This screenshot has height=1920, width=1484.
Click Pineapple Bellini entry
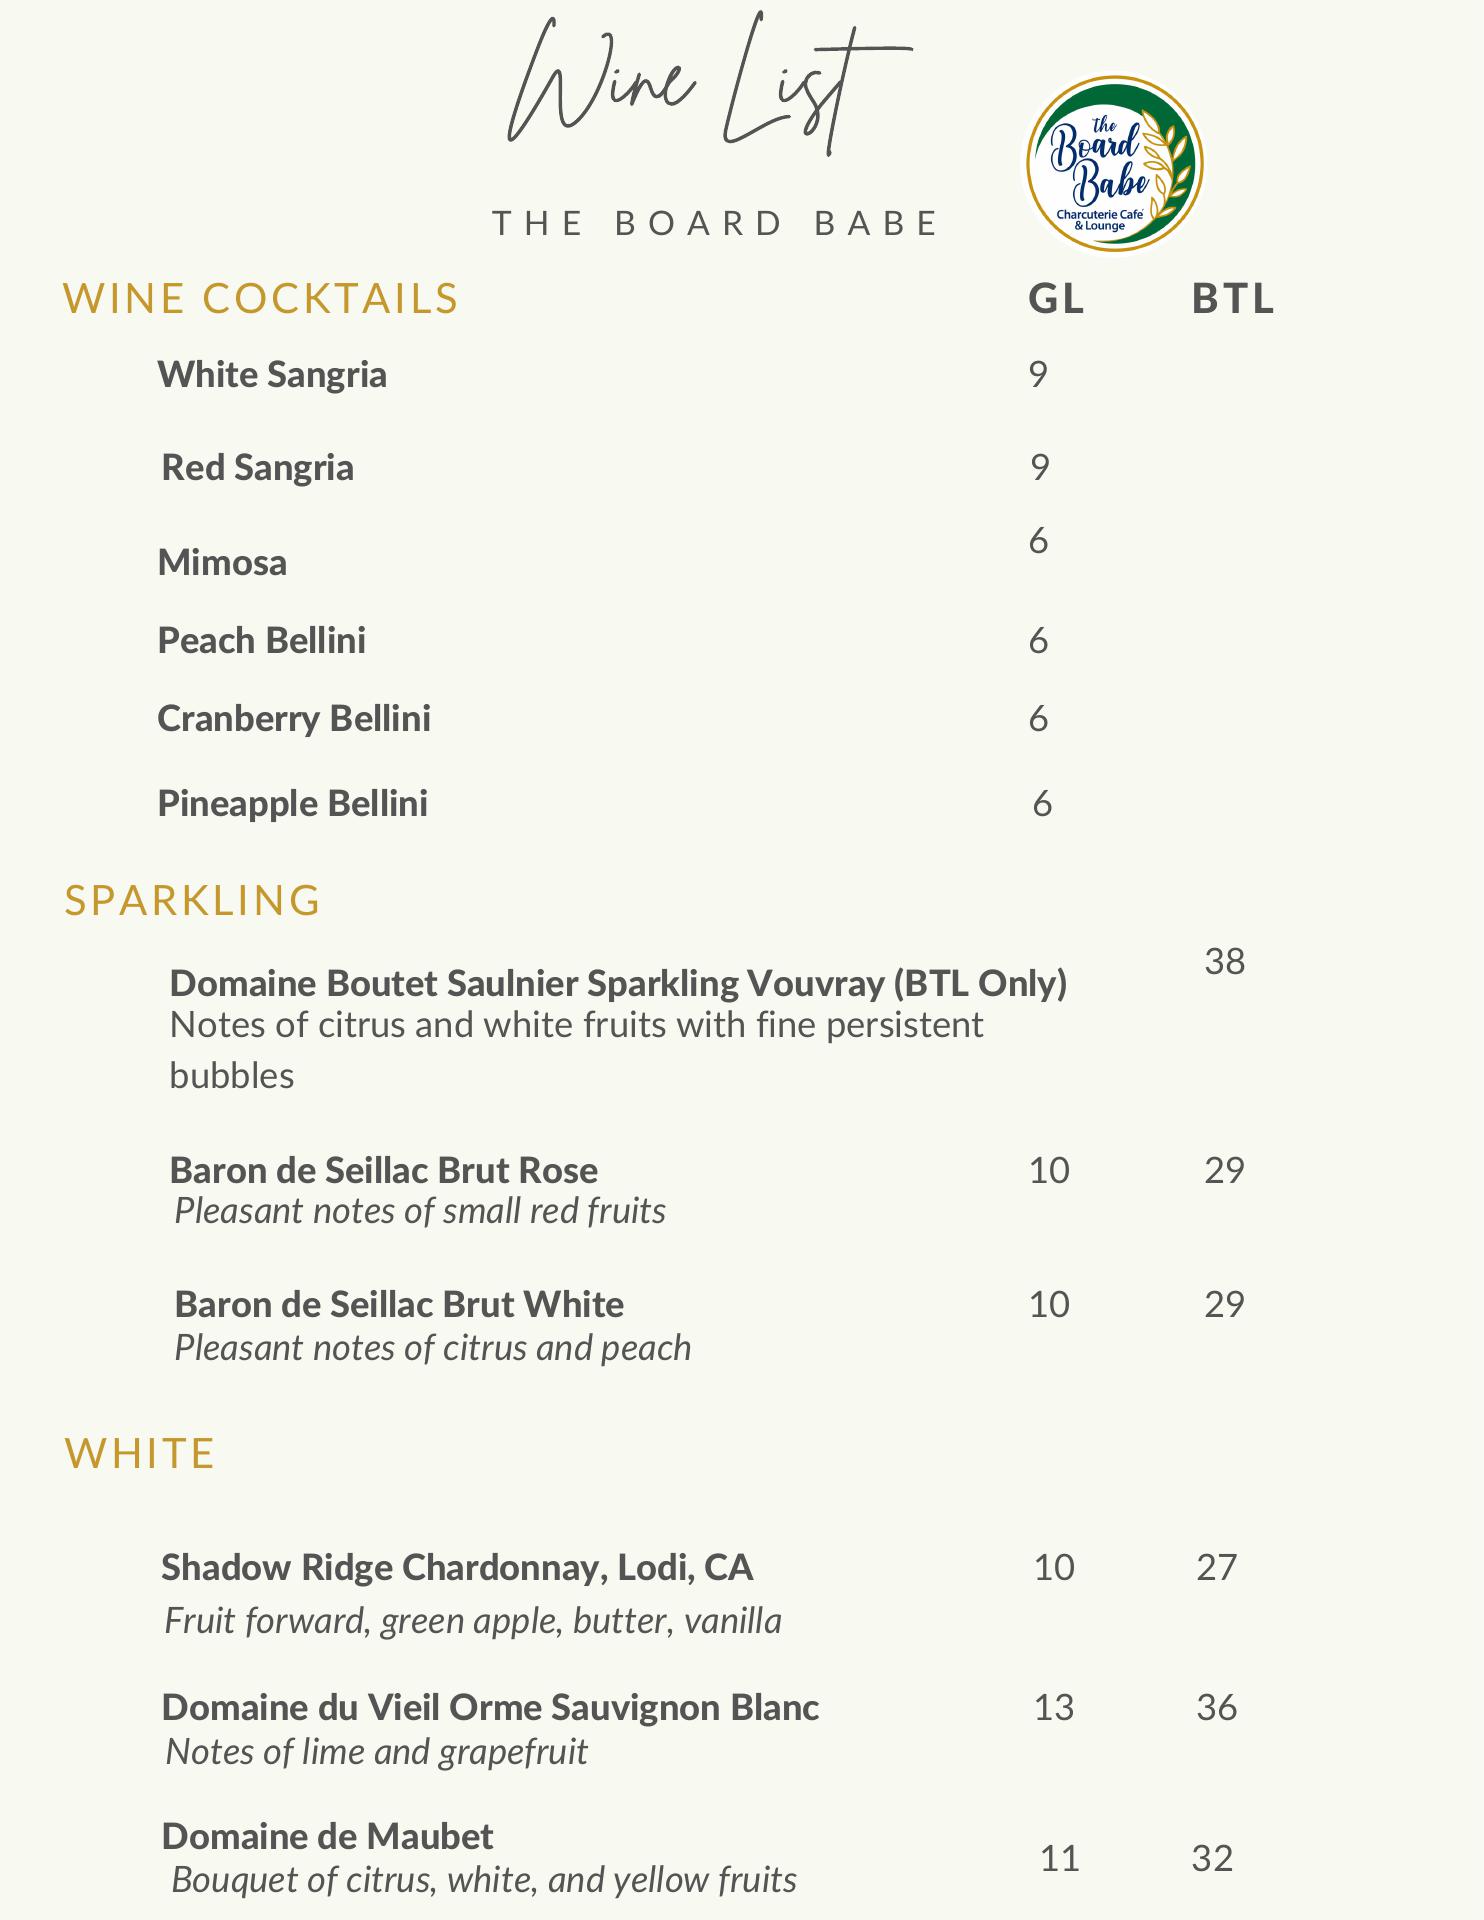(293, 804)
